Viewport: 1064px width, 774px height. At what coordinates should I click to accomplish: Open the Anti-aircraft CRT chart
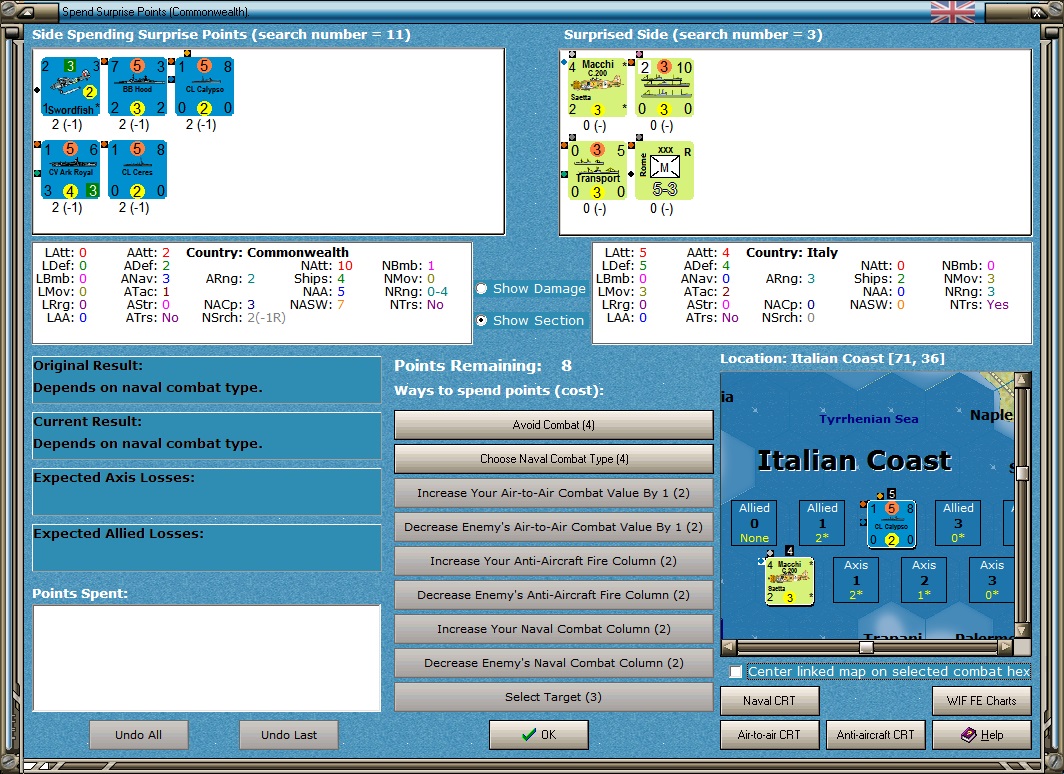875,735
